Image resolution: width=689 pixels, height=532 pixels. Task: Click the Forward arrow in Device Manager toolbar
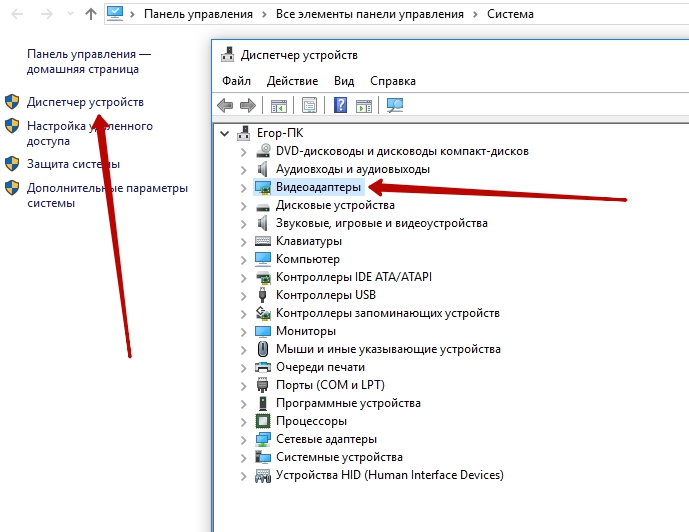click(248, 105)
